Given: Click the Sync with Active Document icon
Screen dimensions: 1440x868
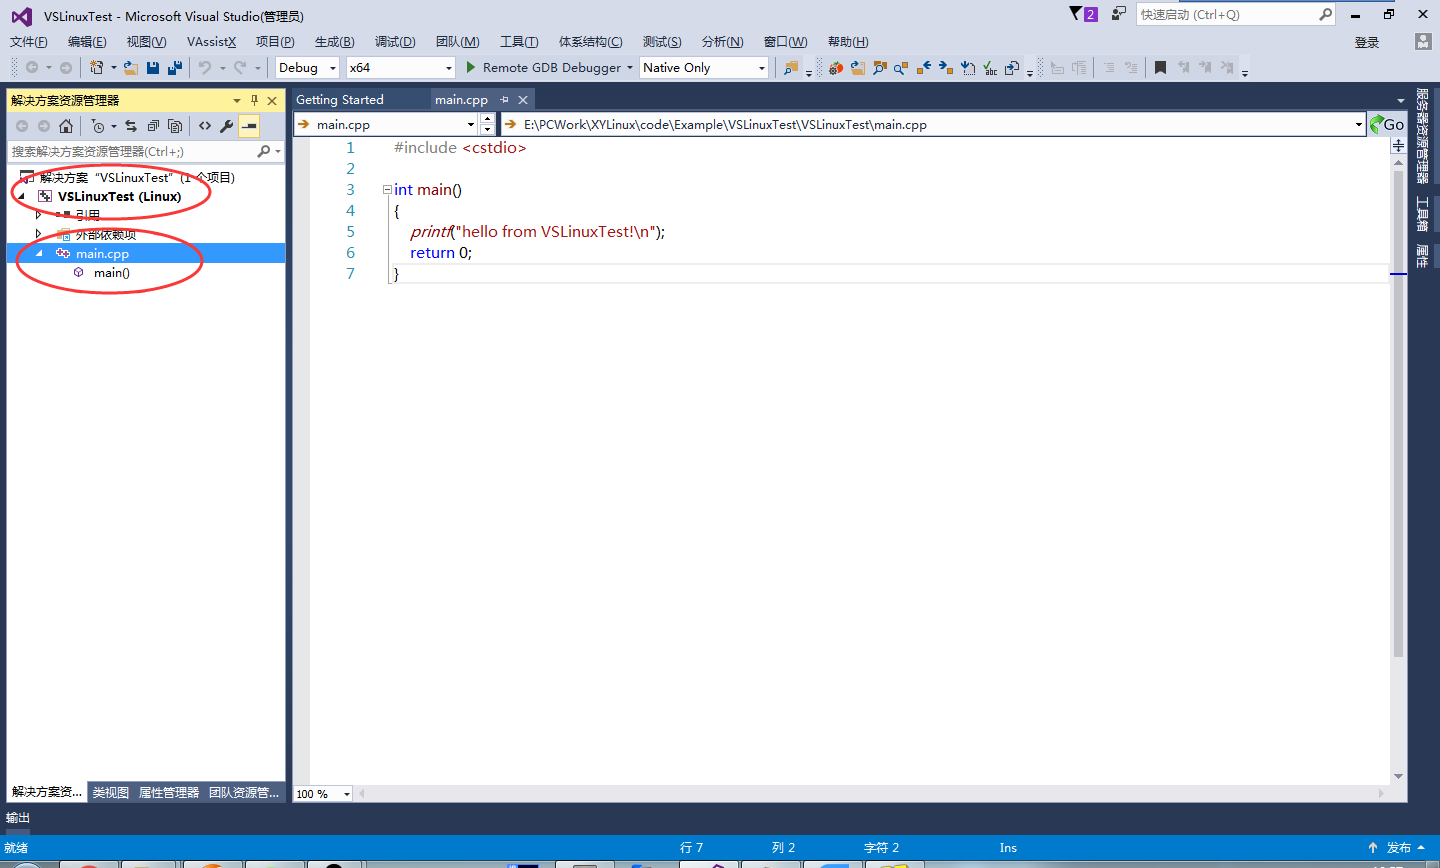Looking at the screenshot, I should pyautogui.click(x=131, y=126).
